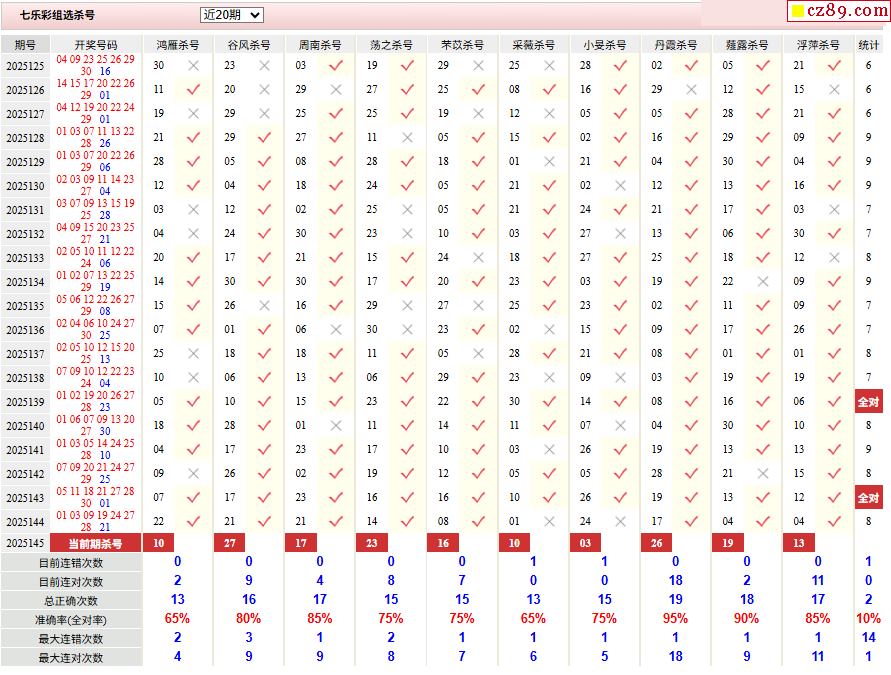Click the 谷风杀号 checkmark in row 2025128
This screenshot has width=891, height=675.
pos(264,137)
